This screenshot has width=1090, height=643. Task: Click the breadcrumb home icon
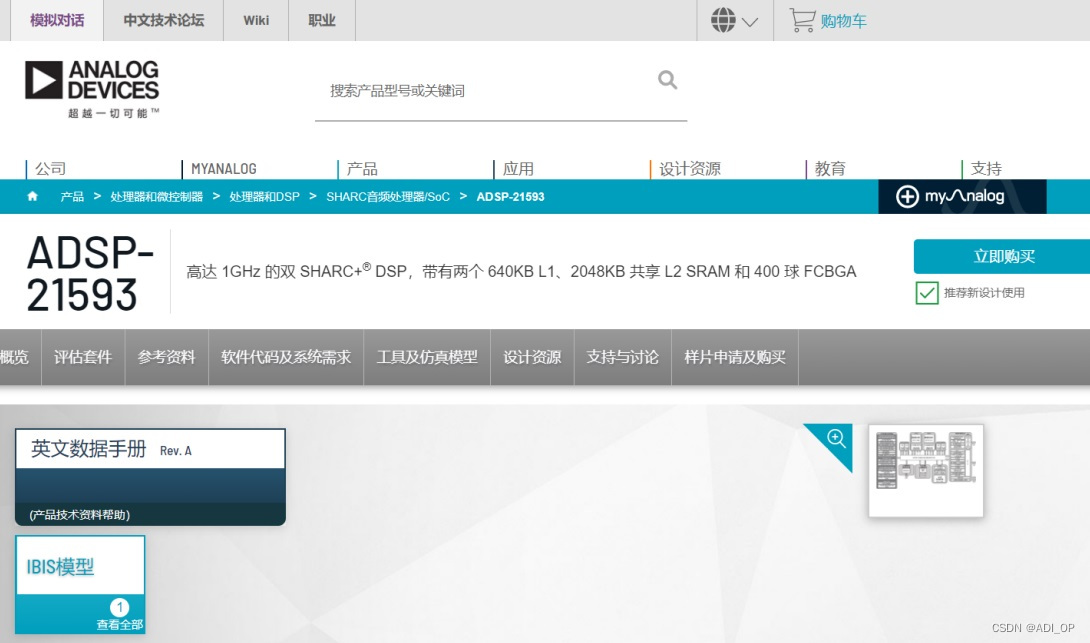(32, 196)
